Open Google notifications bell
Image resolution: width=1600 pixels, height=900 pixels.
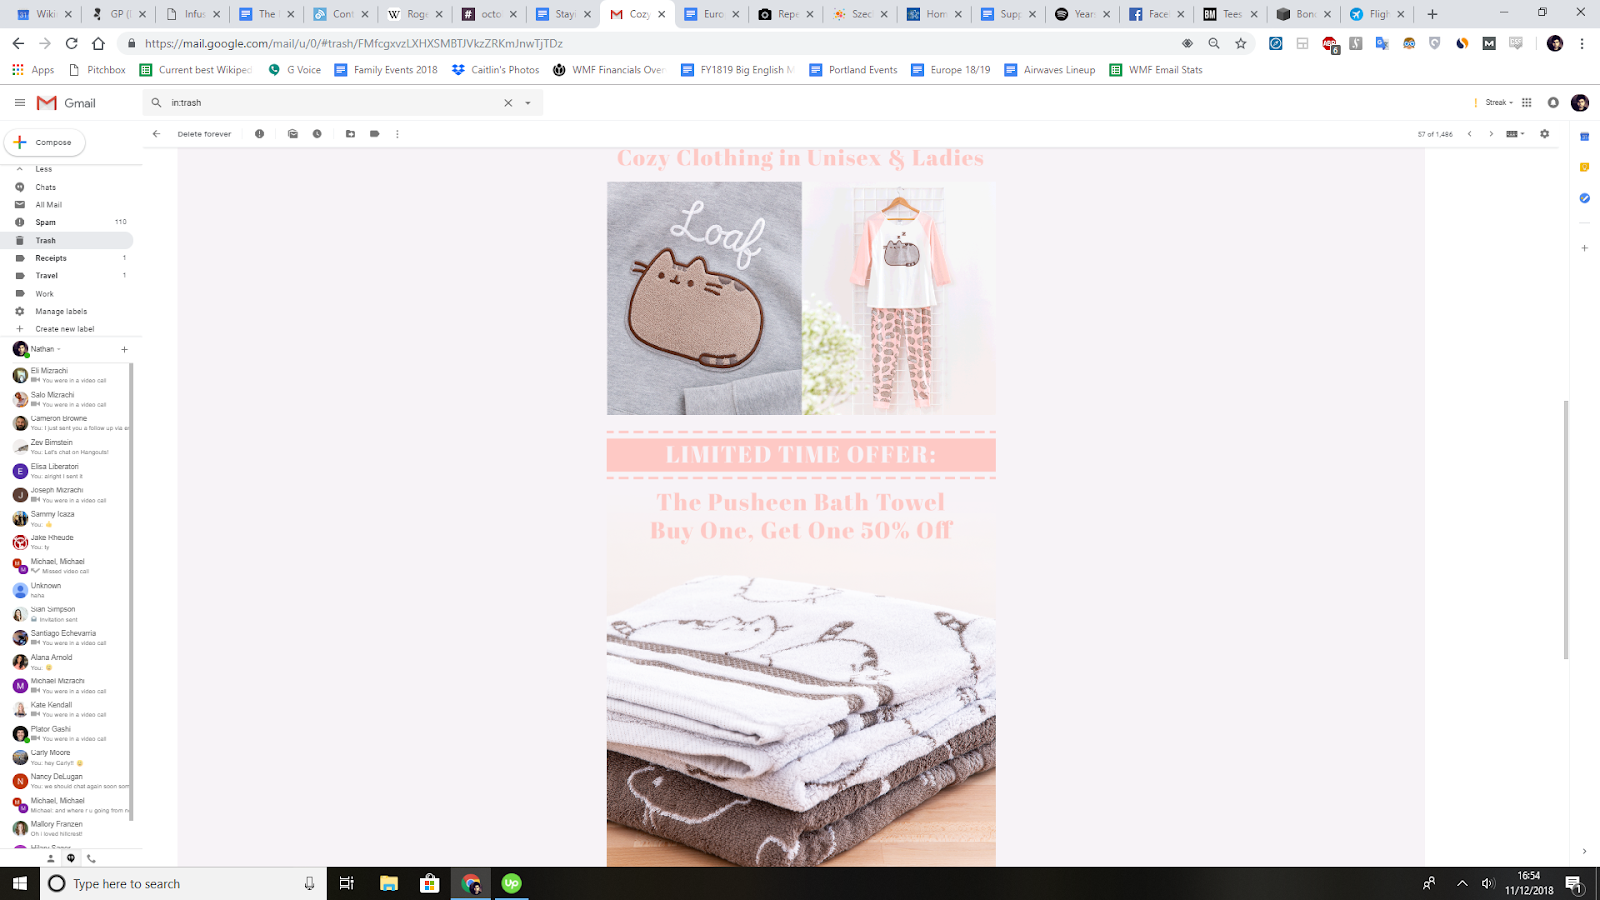[x=1553, y=103]
